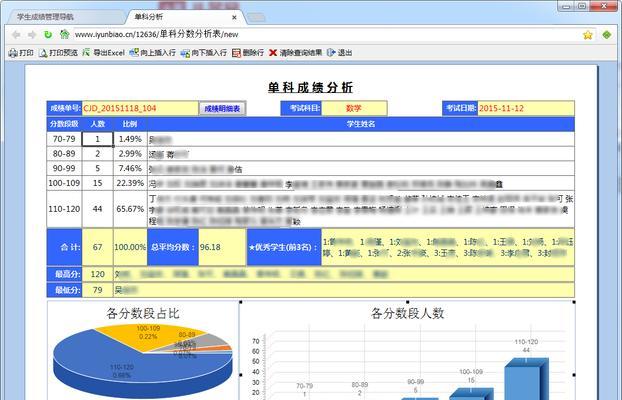The width and height of the screenshot is (622, 400).
Task: Click the 分数段级 column header
Action: point(64,124)
